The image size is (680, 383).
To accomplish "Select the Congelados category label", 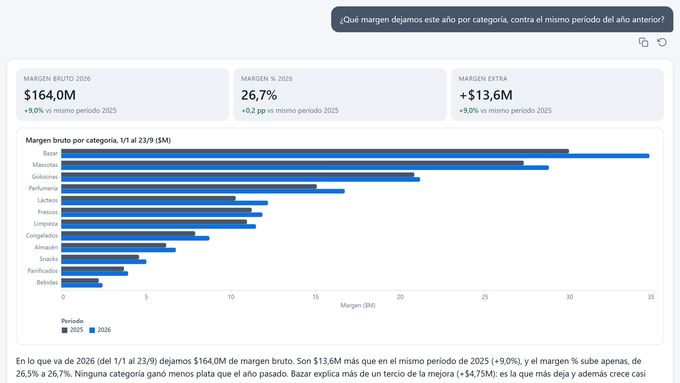I will 42,235.
